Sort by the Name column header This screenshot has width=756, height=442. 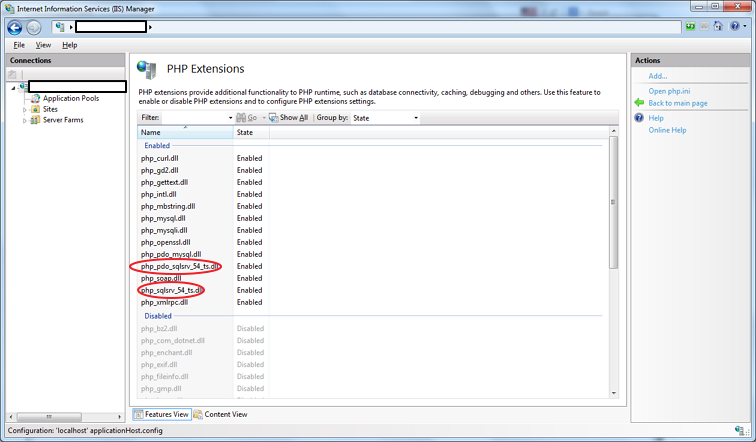185,132
